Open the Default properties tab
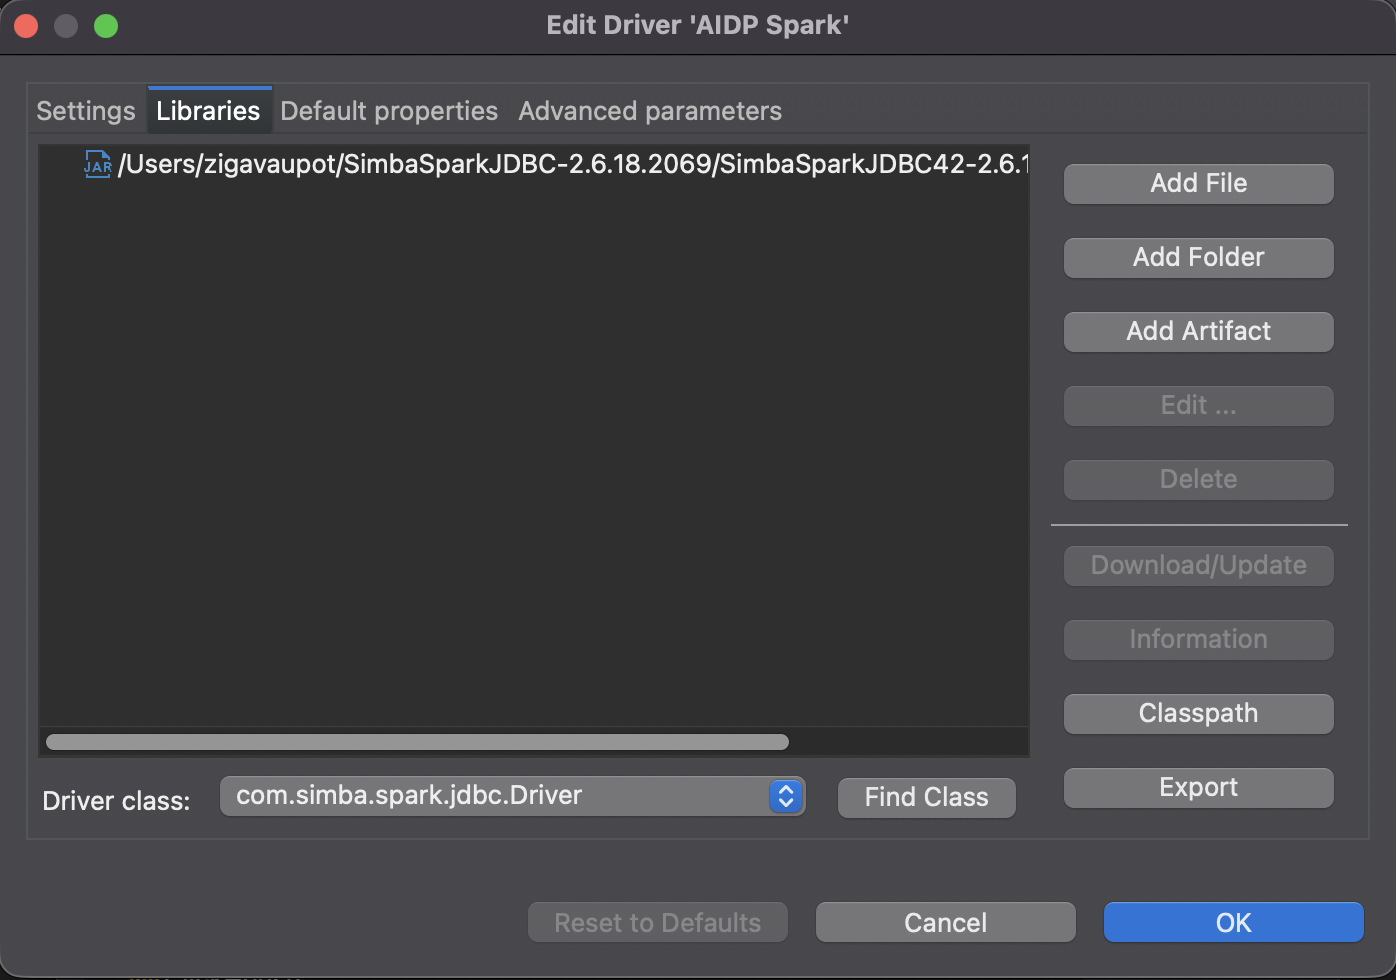 point(389,111)
